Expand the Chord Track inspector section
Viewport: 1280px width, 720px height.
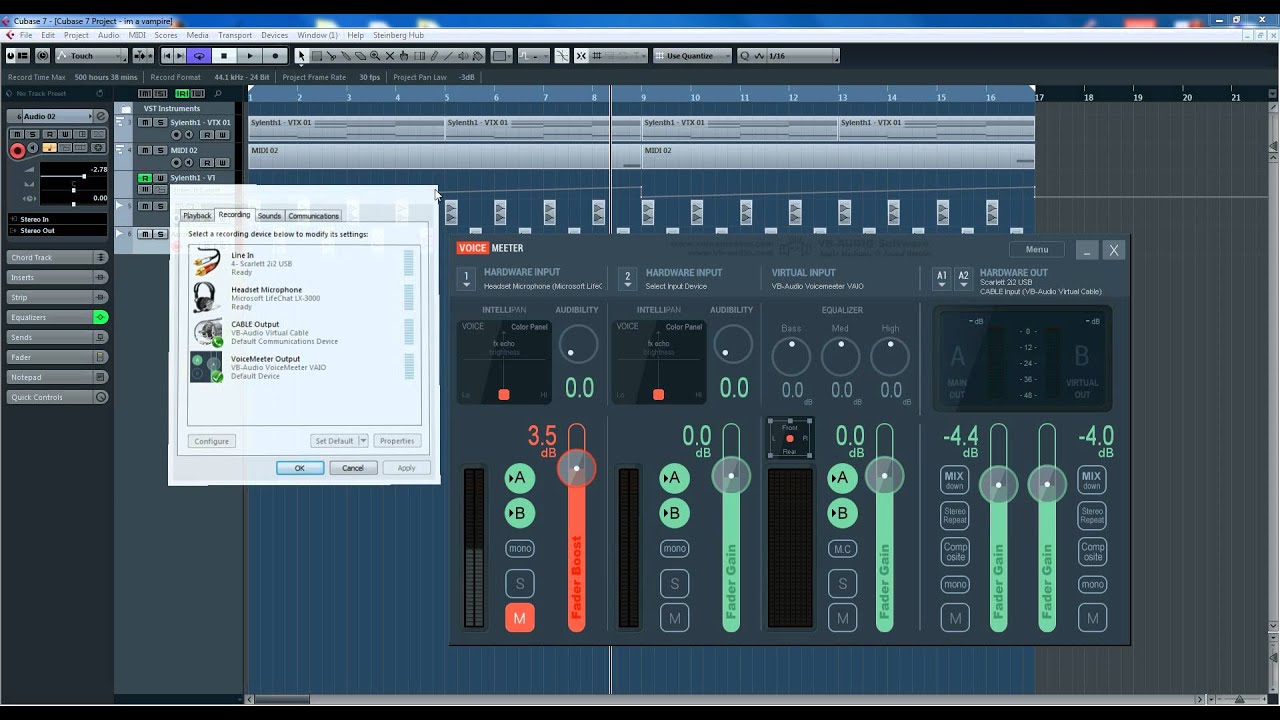[57, 257]
